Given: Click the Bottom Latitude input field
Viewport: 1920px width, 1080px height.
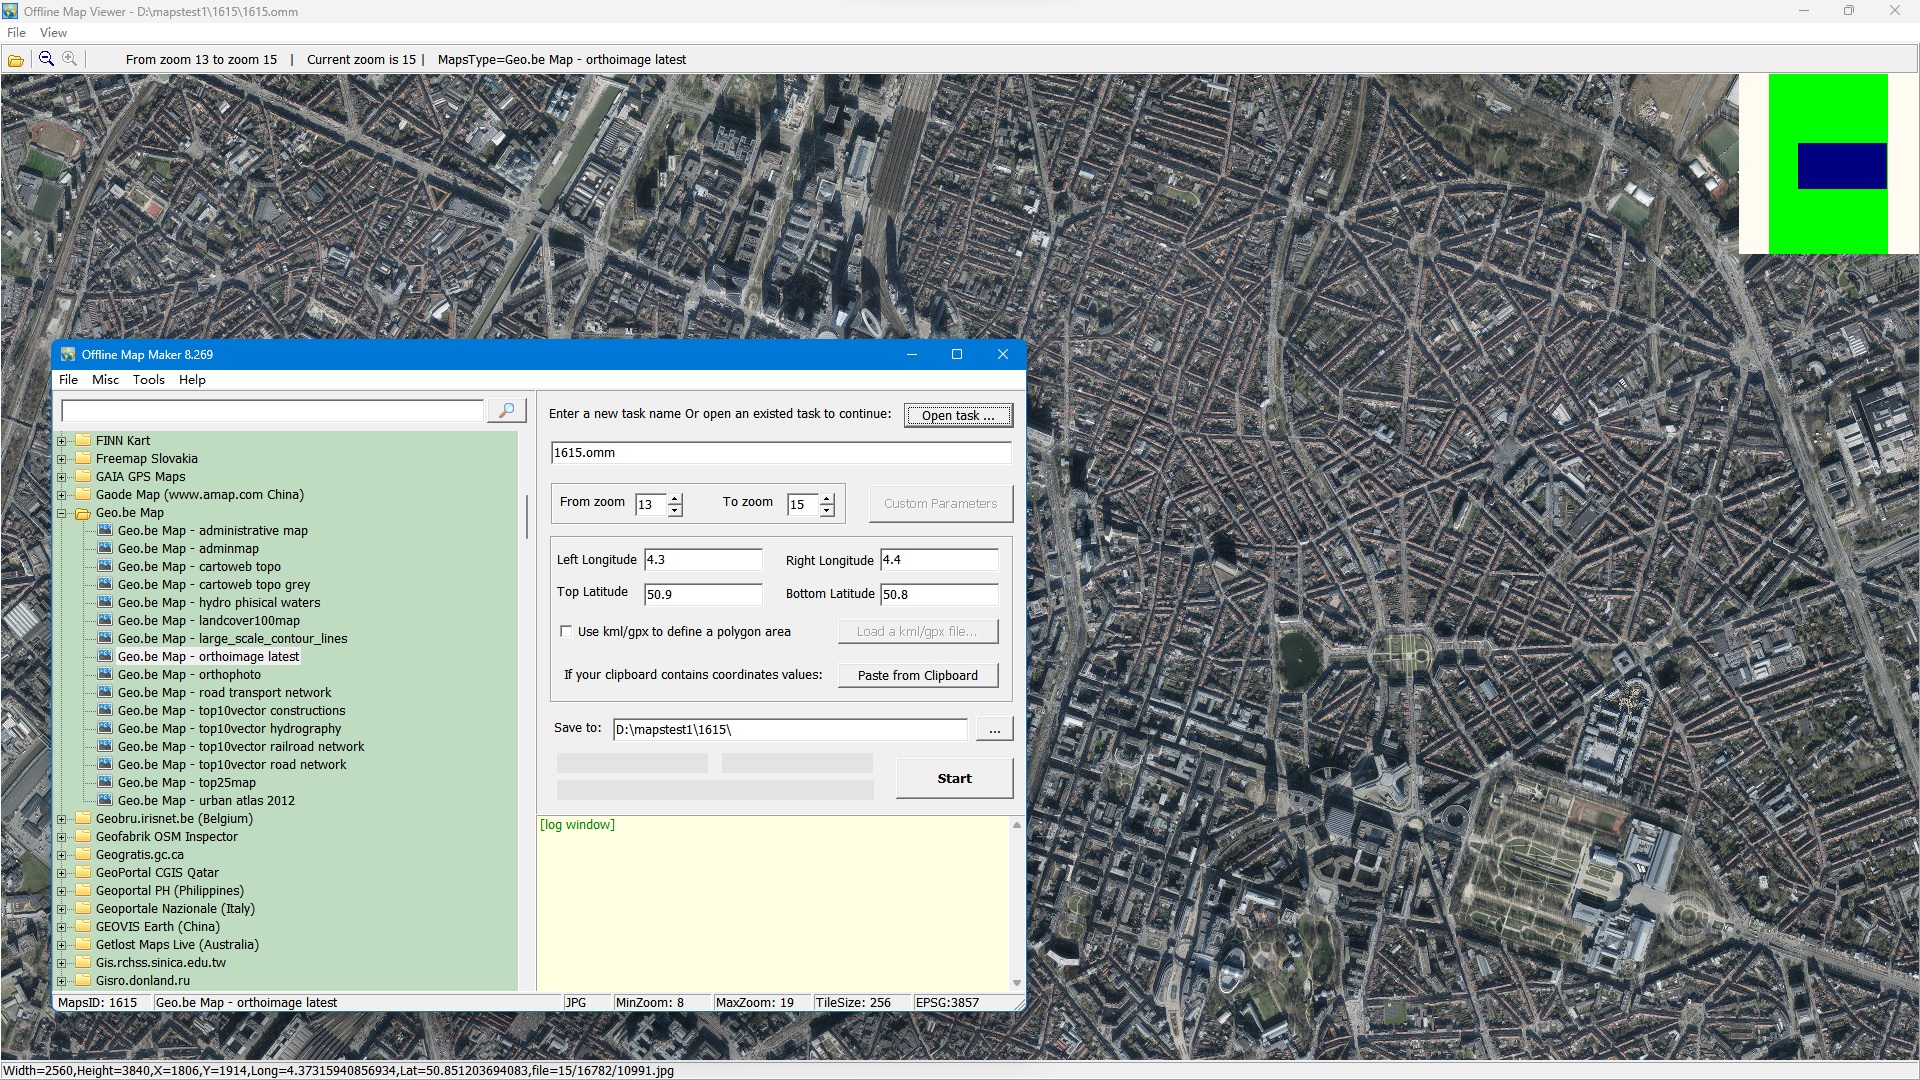Looking at the screenshot, I should coord(938,594).
